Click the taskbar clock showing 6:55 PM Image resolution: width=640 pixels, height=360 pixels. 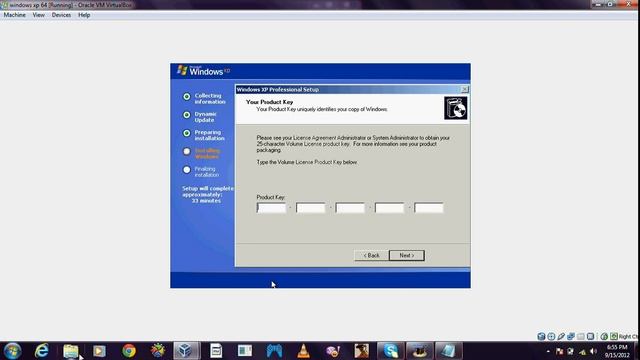pyautogui.click(x=617, y=351)
